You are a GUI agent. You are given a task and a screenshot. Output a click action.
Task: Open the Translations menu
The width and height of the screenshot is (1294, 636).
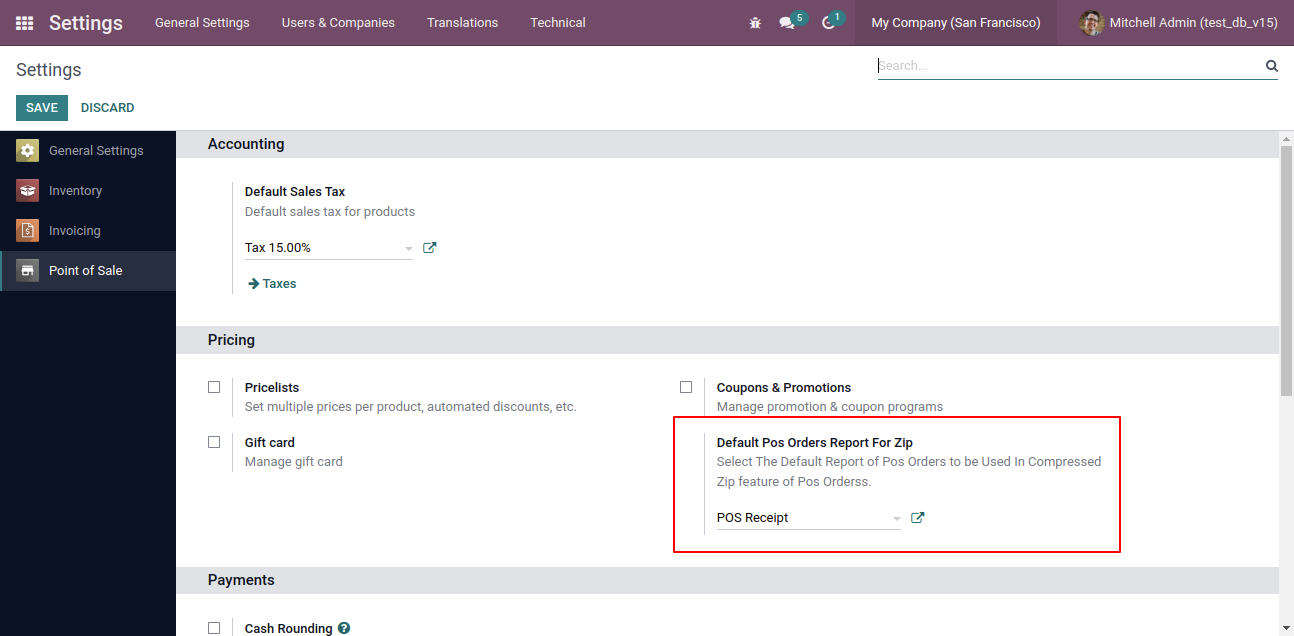[462, 22]
